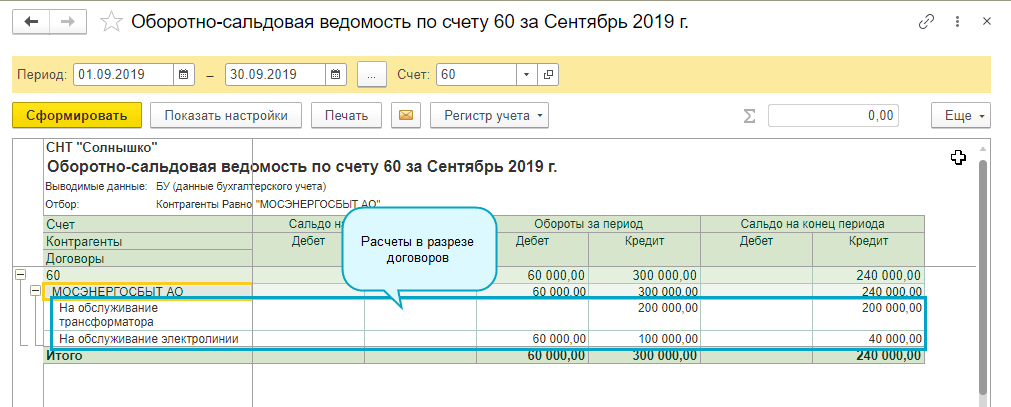Copy the link via the chain icon

(x=926, y=22)
